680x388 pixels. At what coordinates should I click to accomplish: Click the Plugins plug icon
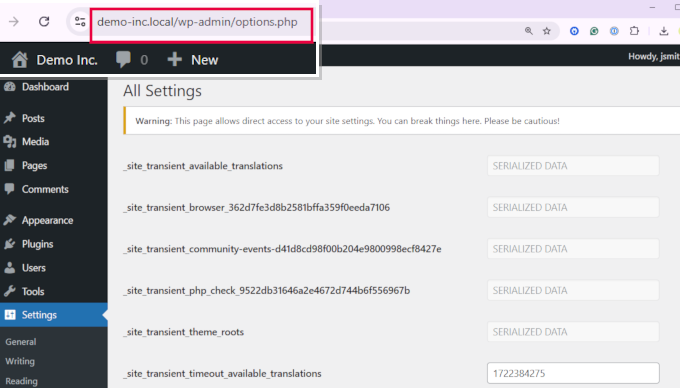pyautogui.click(x=10, y=244)
